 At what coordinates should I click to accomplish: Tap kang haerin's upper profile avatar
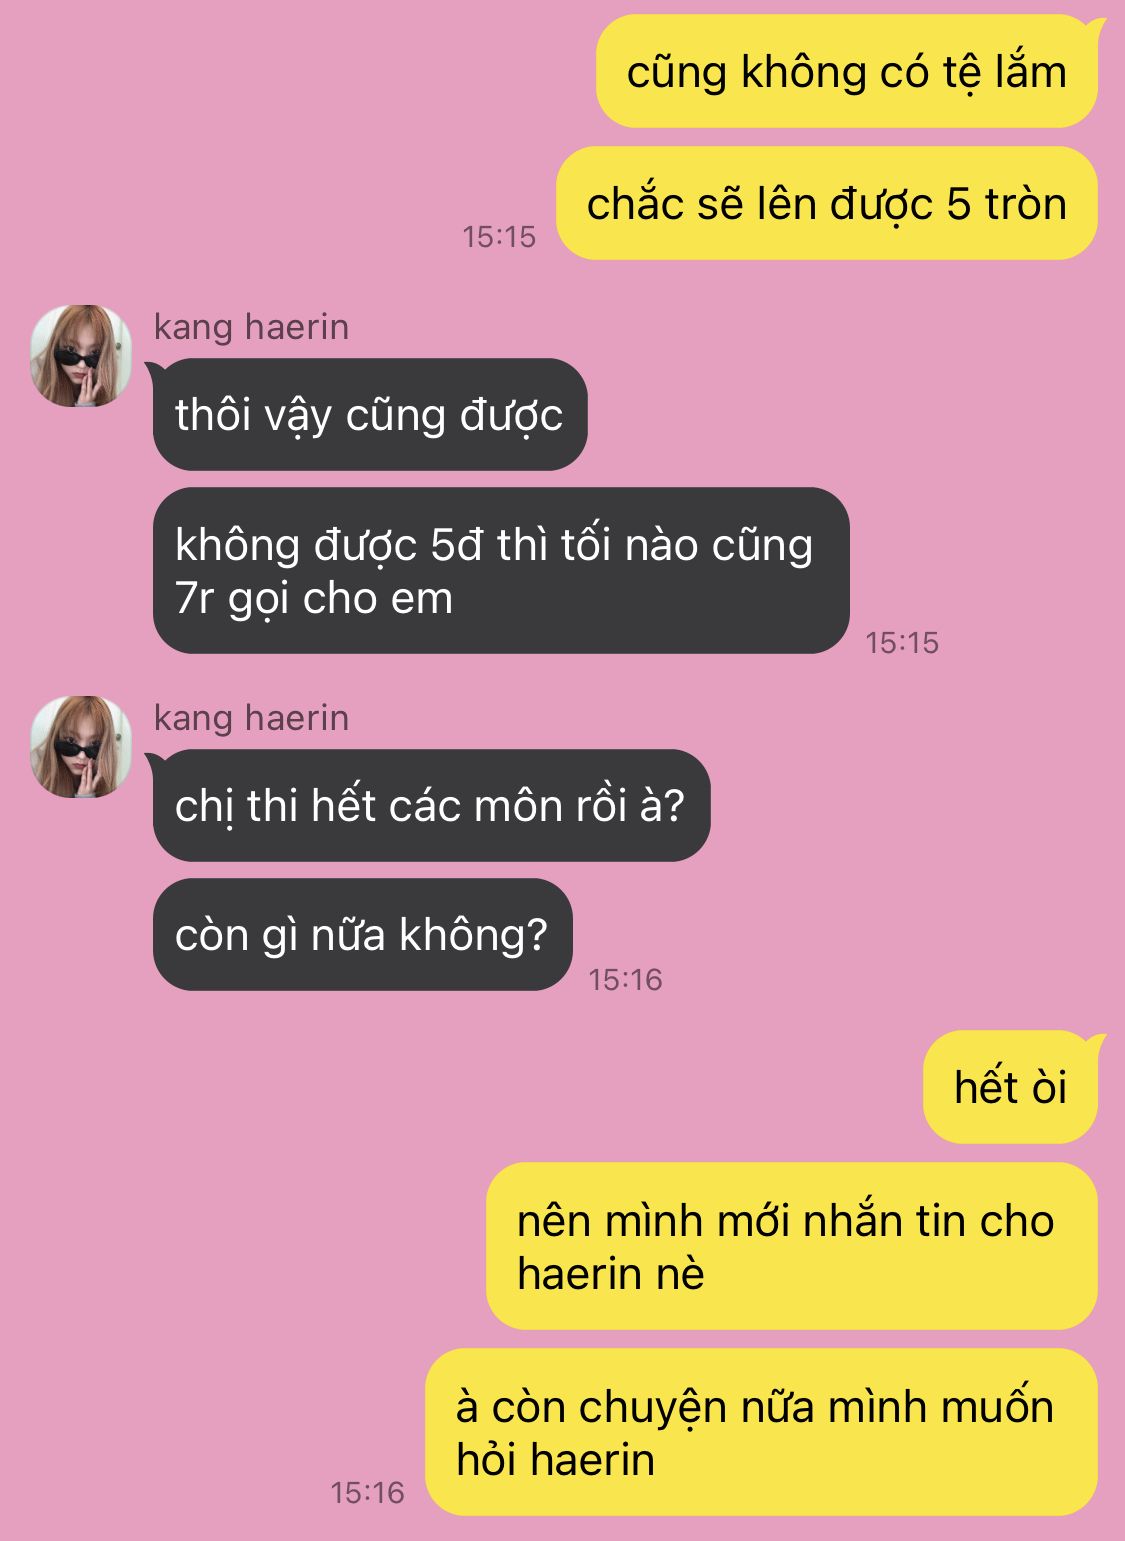tap(81, 356)
